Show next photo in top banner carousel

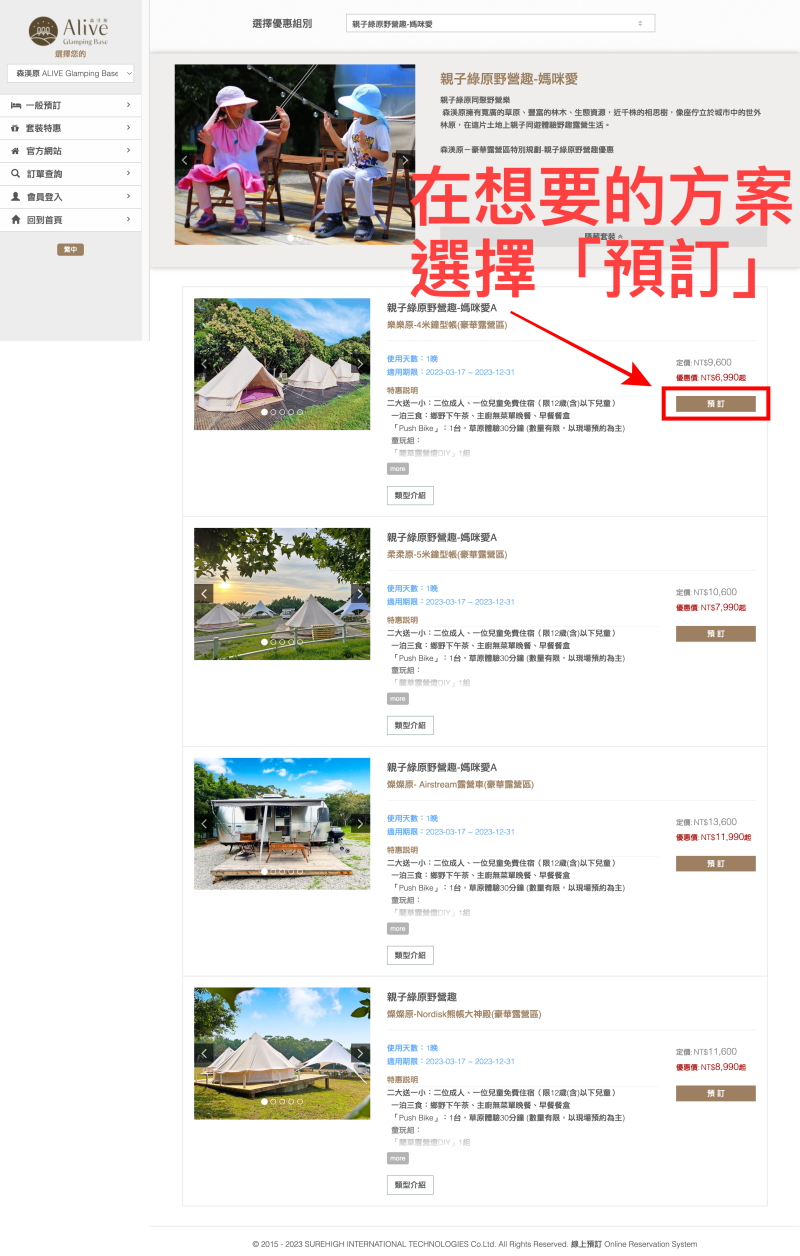405,160
